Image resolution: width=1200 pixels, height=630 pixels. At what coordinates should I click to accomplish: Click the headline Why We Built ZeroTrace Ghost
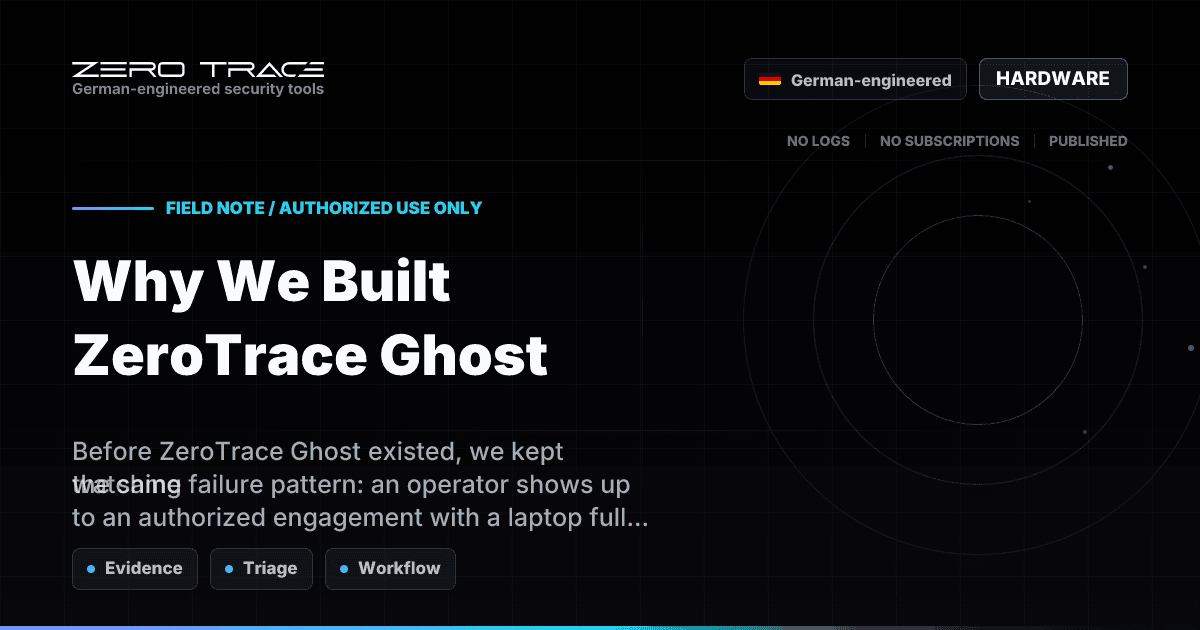[310, 318]
